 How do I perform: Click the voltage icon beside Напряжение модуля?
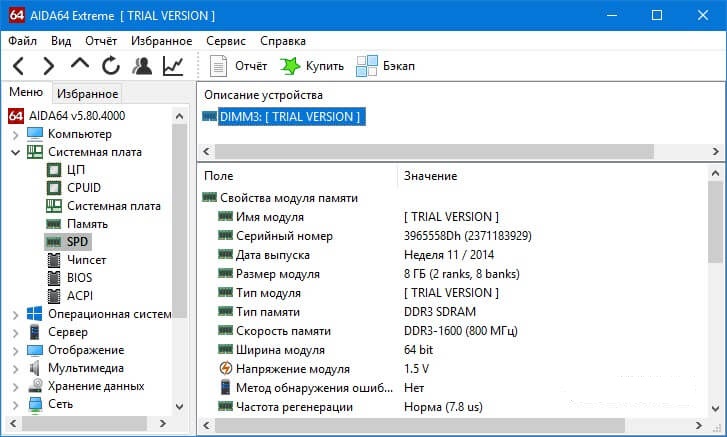pos(225,368)
